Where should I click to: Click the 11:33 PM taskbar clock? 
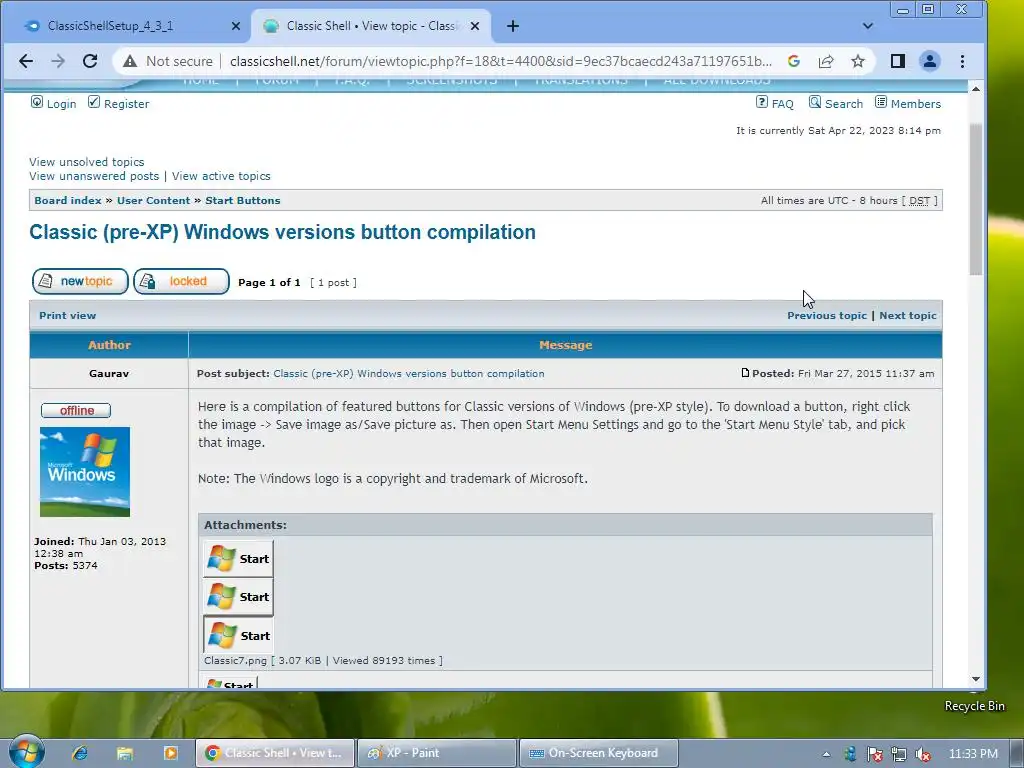pyautogui.click(x=973, y=754)
